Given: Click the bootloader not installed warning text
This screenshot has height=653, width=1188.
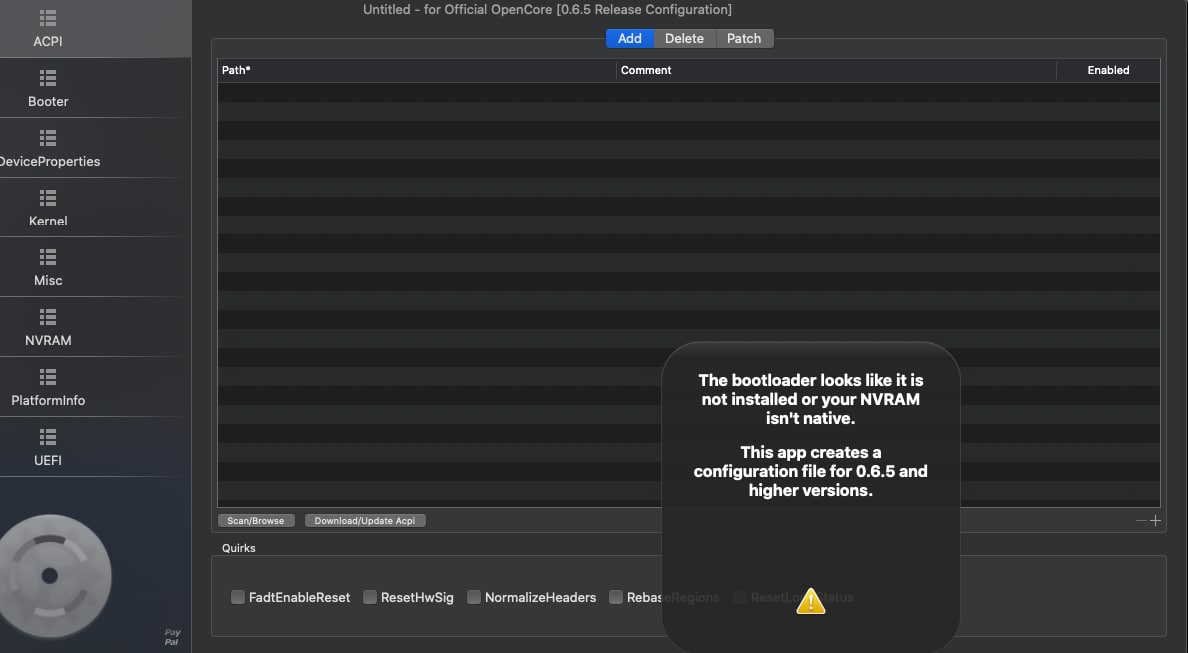Looking at the screenshot, I should tap(811, 399).
